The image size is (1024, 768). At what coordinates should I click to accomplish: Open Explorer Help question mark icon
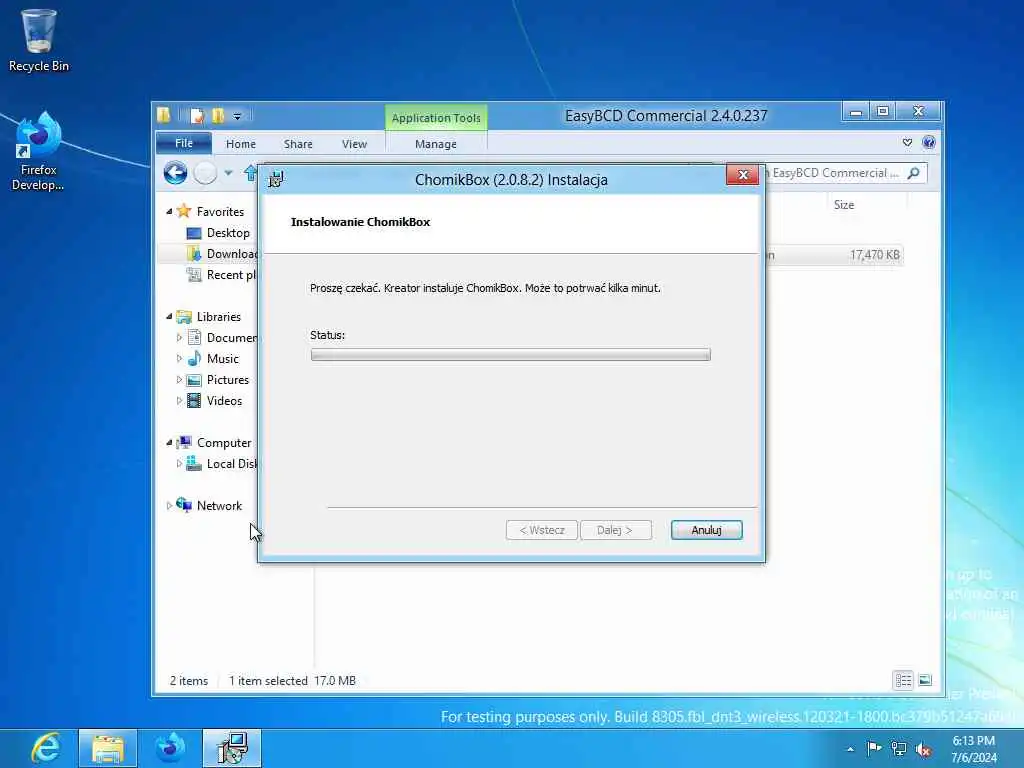(x=929, y=142)
